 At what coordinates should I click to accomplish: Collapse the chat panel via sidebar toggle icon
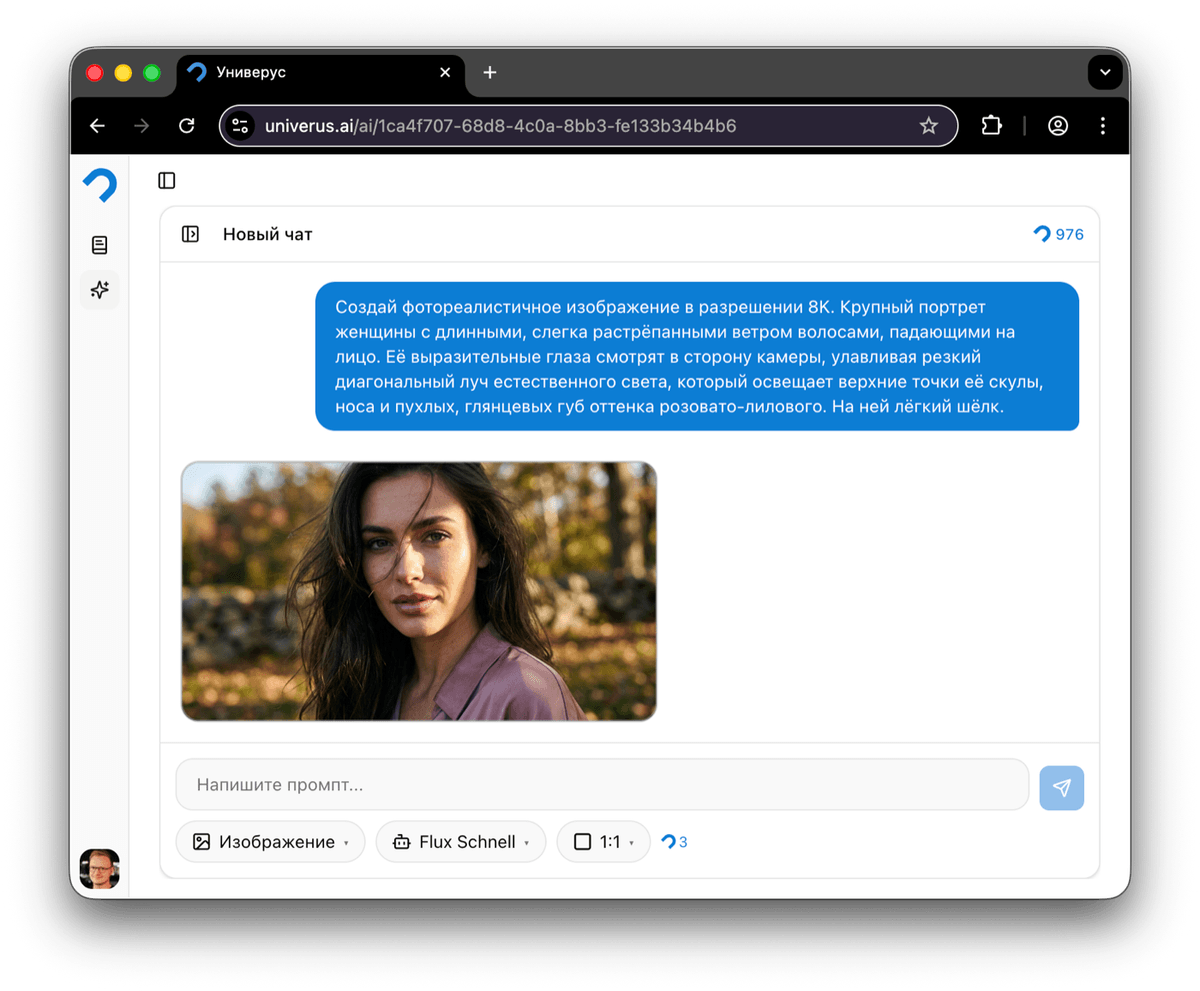tap(166, 180)
